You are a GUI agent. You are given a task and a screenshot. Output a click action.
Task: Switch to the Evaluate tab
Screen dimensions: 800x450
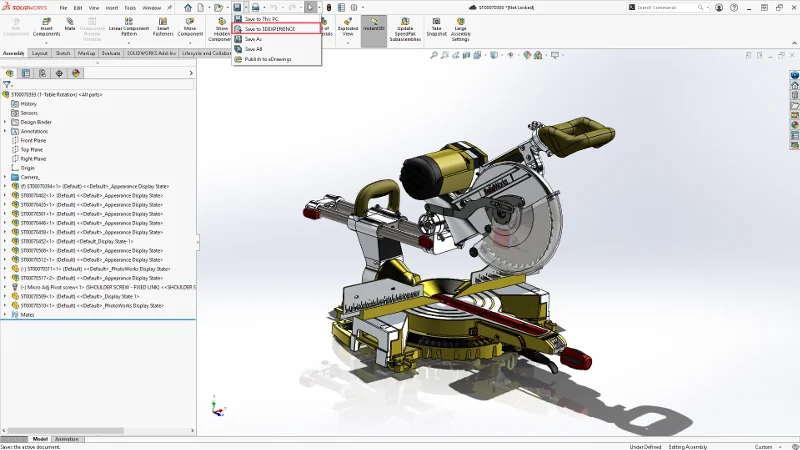tap(111, 53)
